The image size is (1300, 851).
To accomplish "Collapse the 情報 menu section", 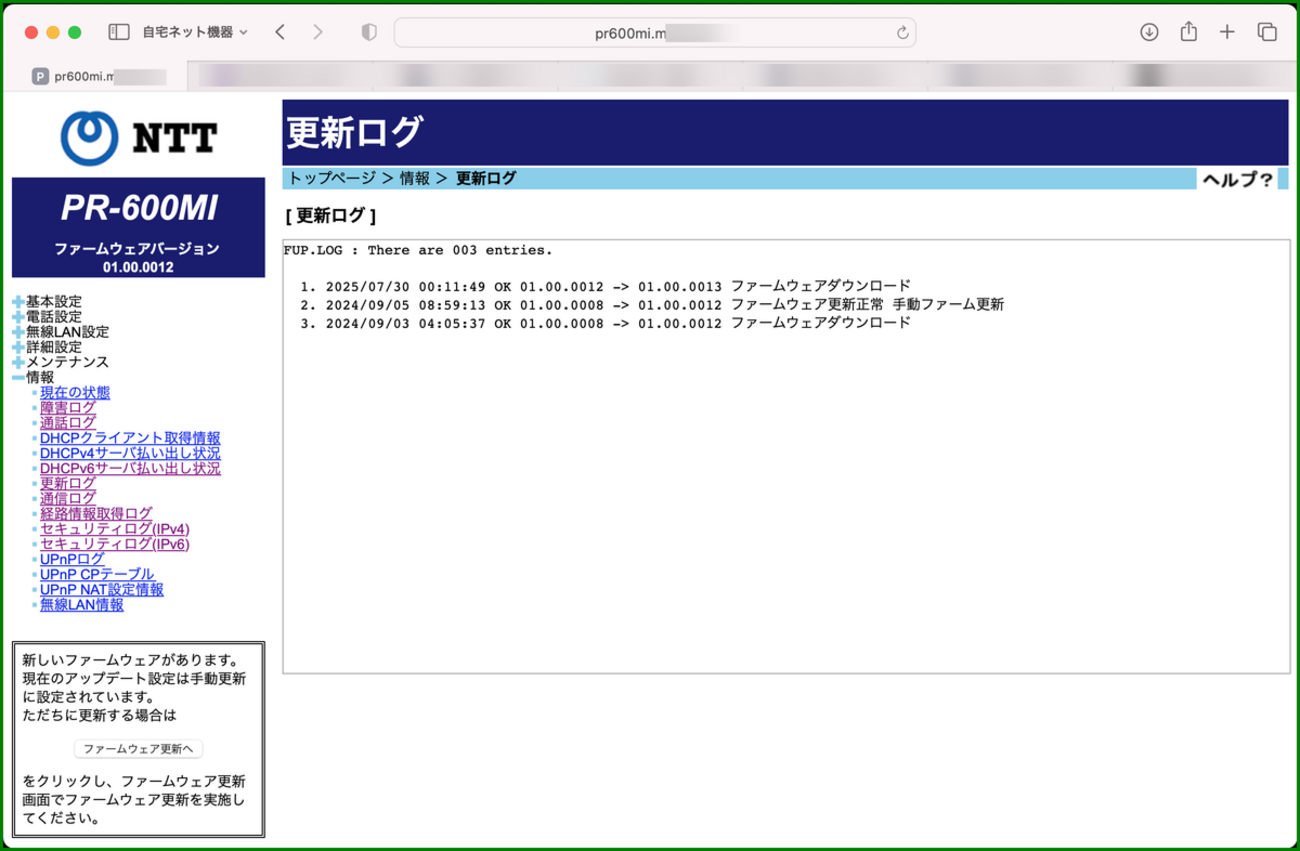I will [33, 377].
